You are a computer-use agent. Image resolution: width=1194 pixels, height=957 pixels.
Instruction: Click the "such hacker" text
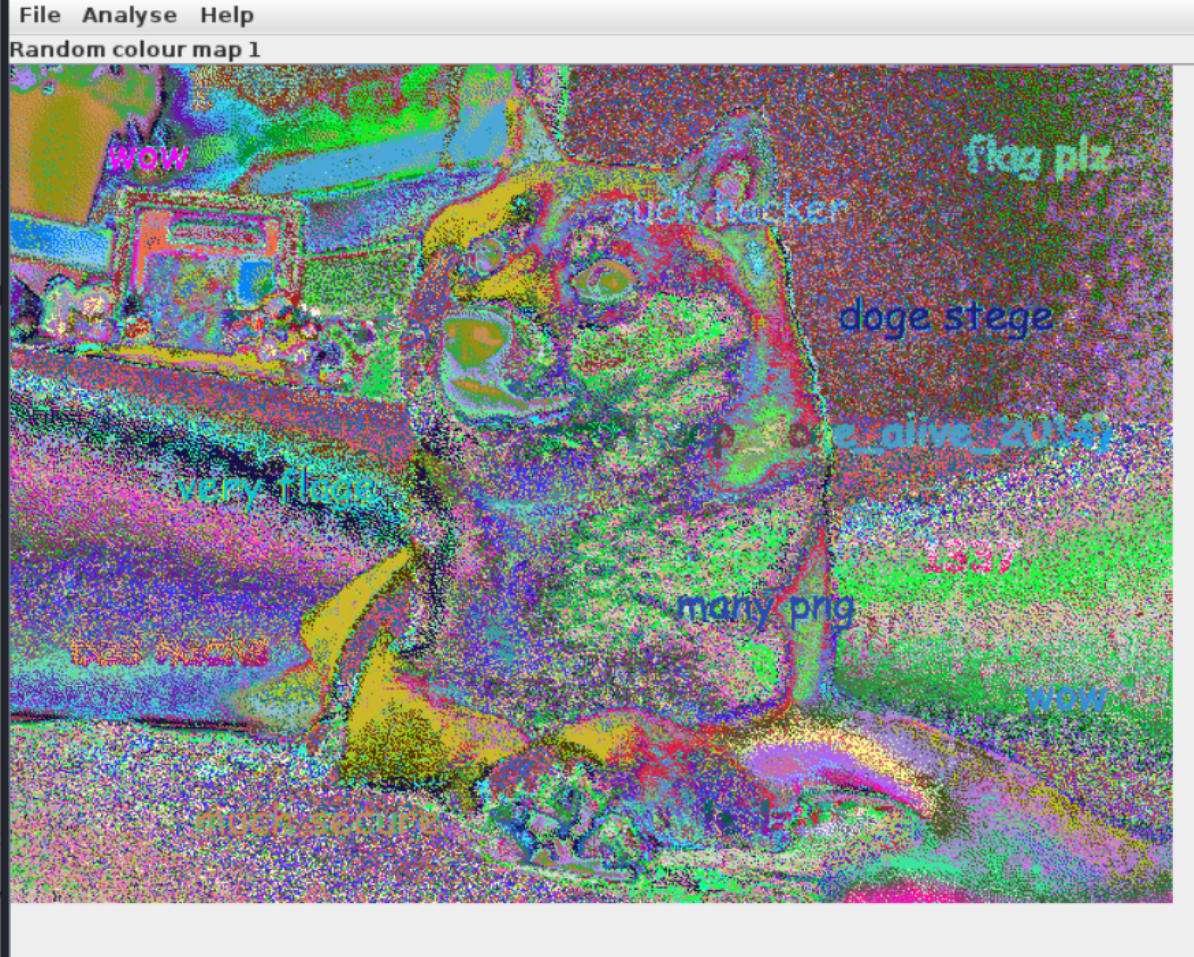pyautogui.click(x=728, y=210)
